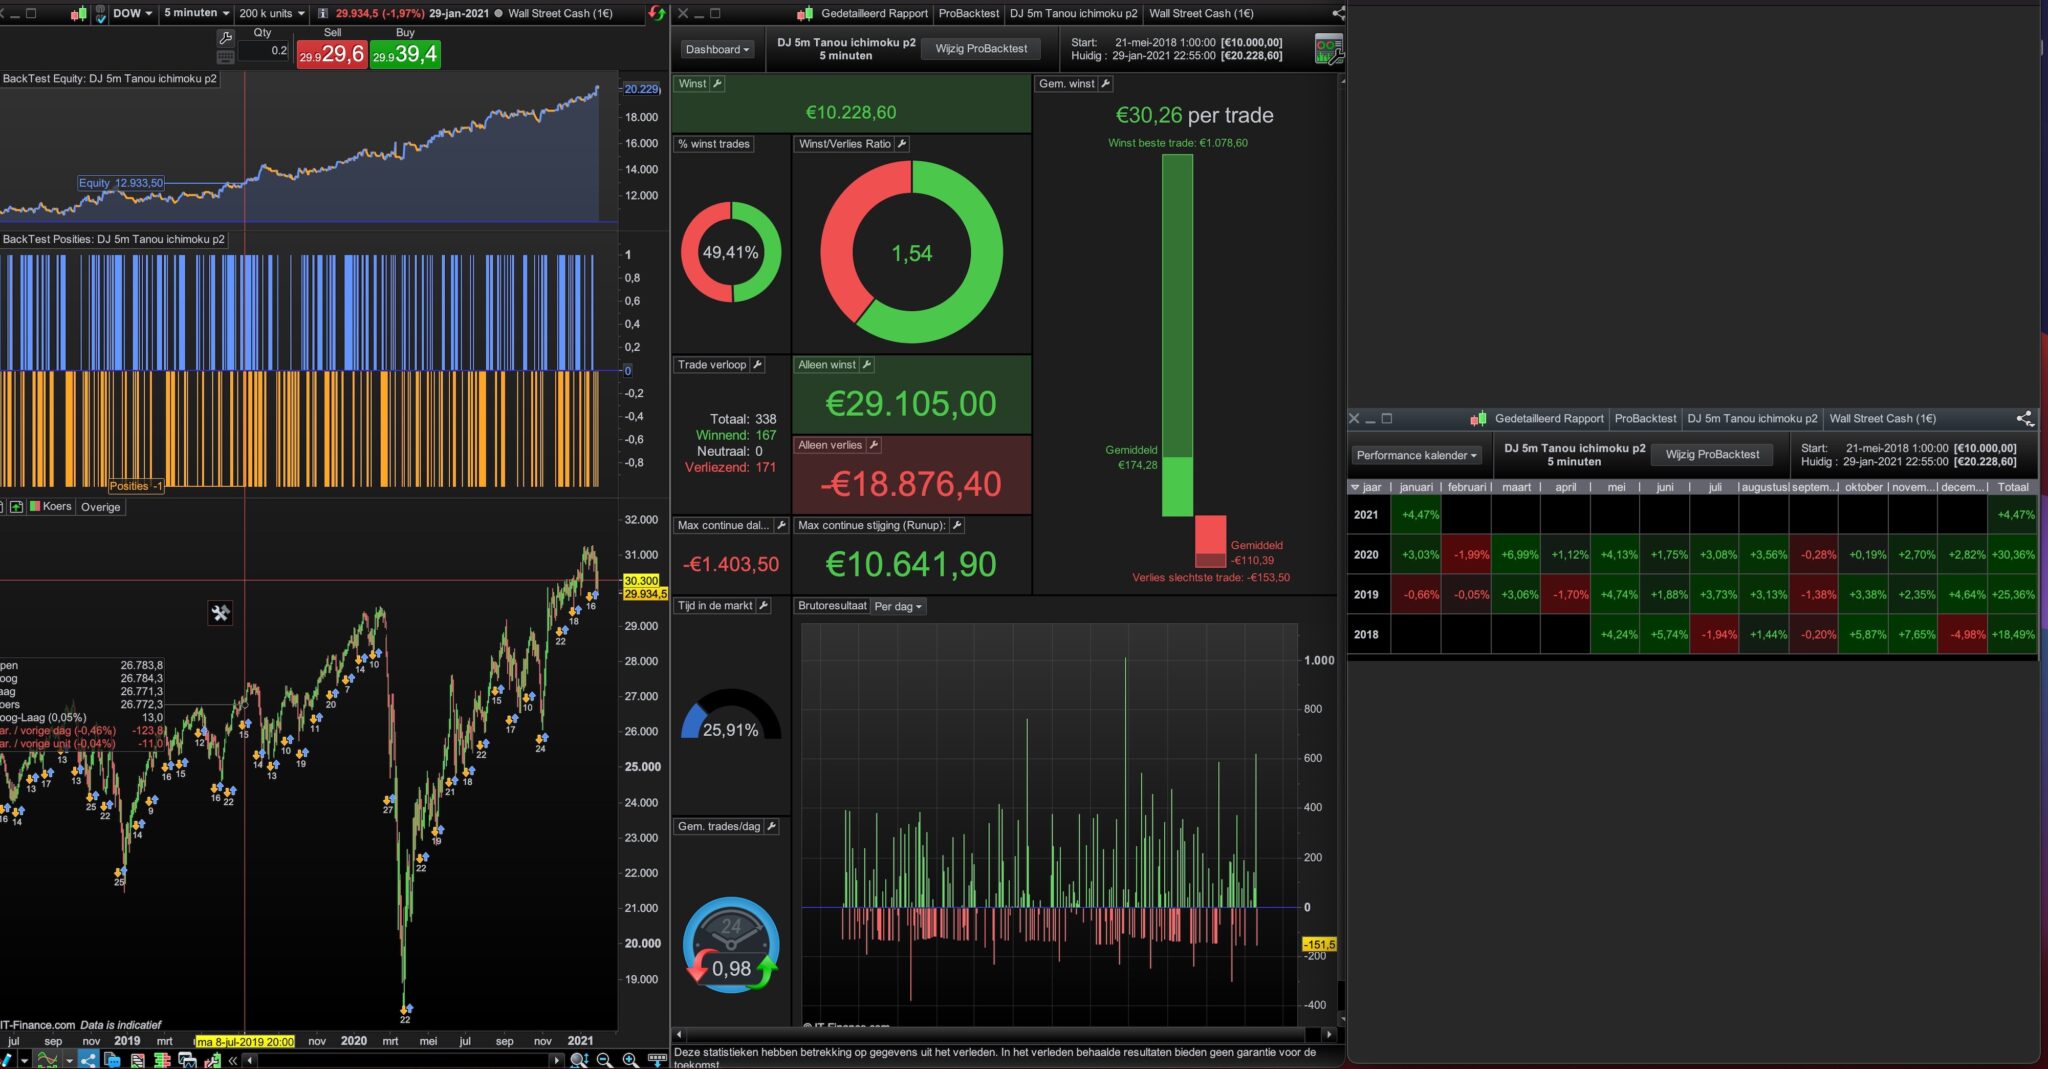This screenshot has height=1069, width=2048.
Task: Open the backtest trading systems icon
Action: pos(211,1059)
